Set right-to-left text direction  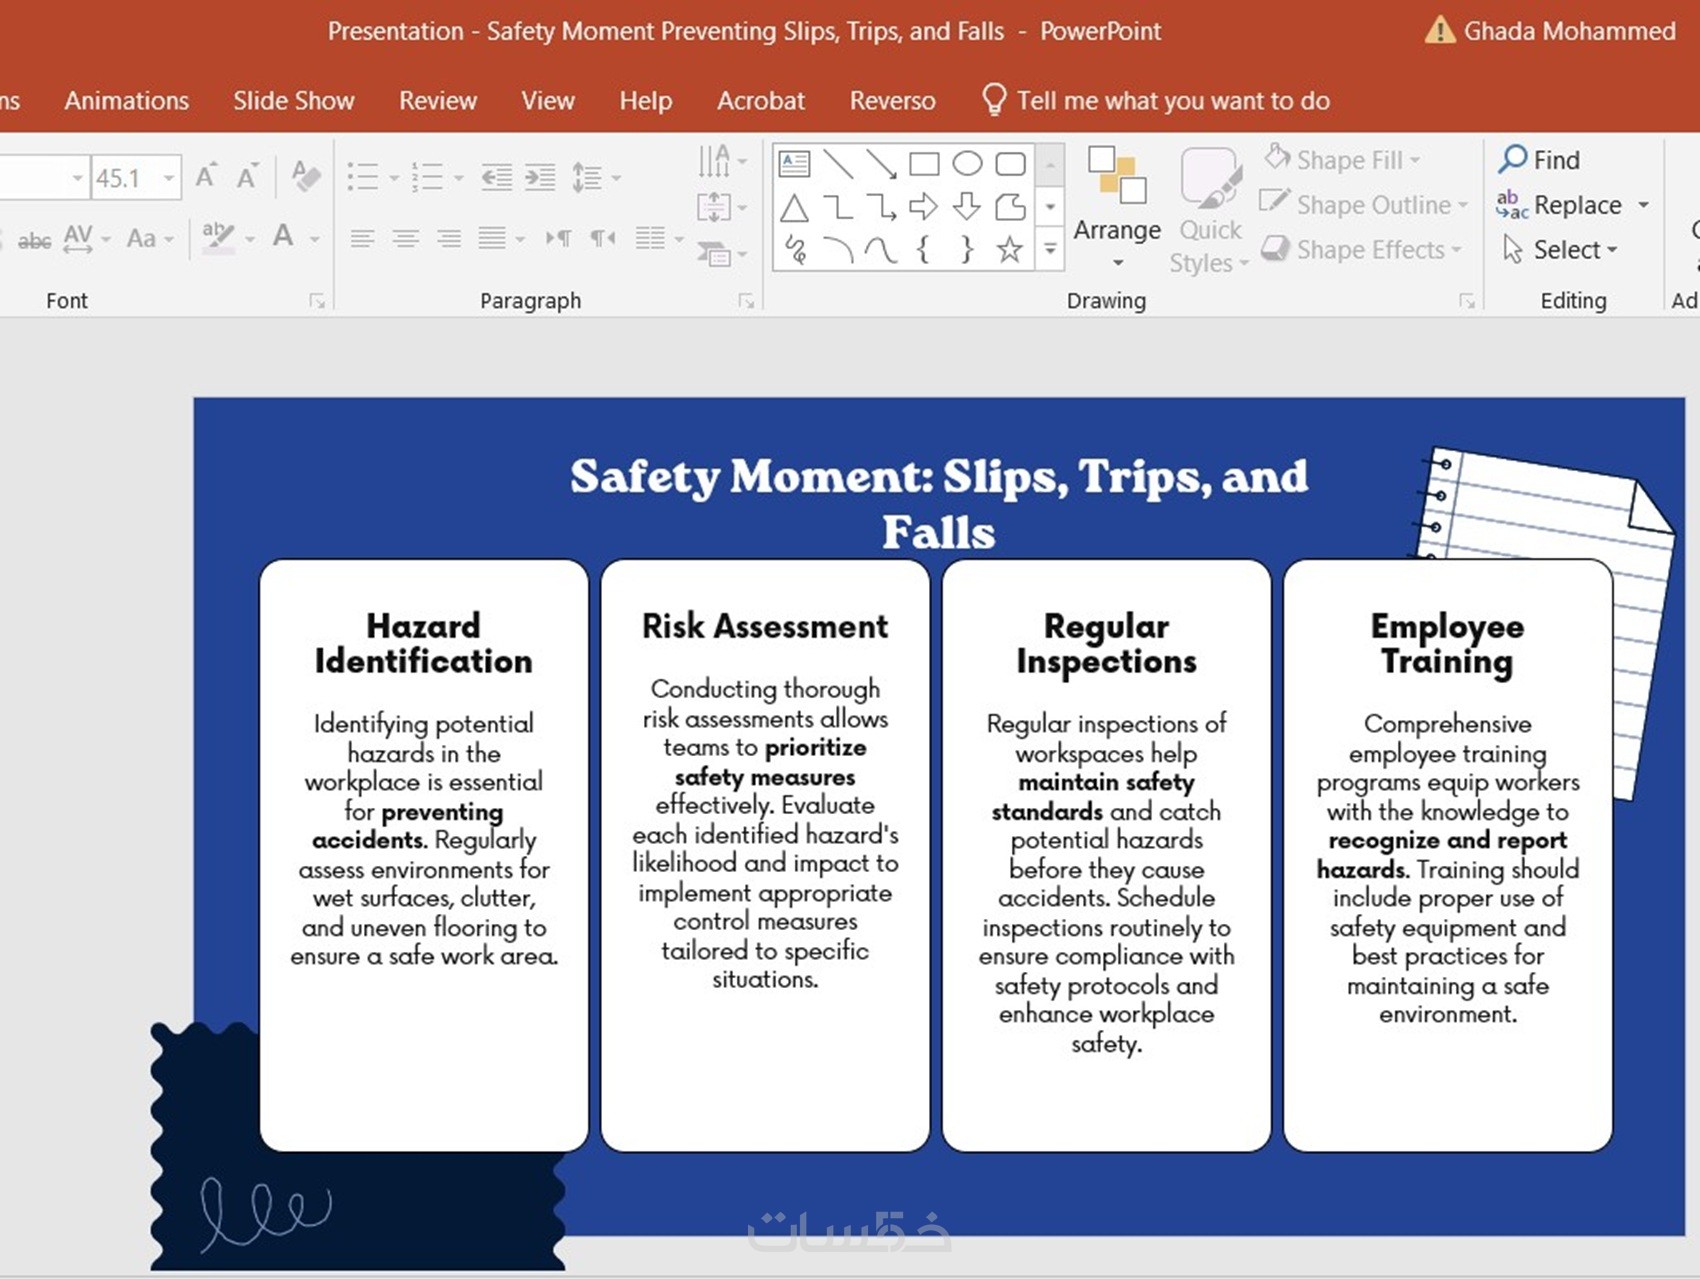(x=603, y=238)
